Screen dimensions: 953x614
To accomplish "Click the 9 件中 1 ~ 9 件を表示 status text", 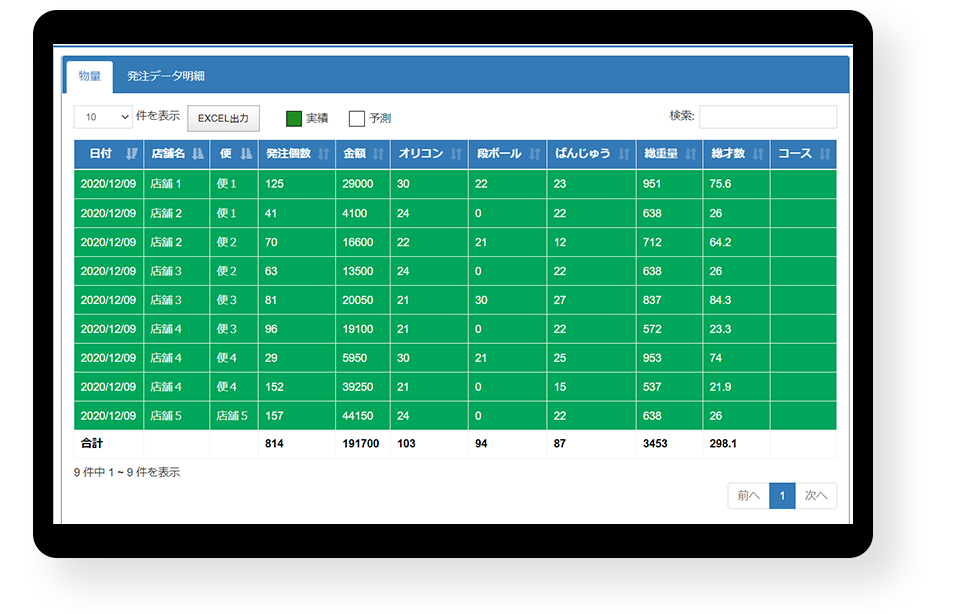I will click(x=126, y=472).
